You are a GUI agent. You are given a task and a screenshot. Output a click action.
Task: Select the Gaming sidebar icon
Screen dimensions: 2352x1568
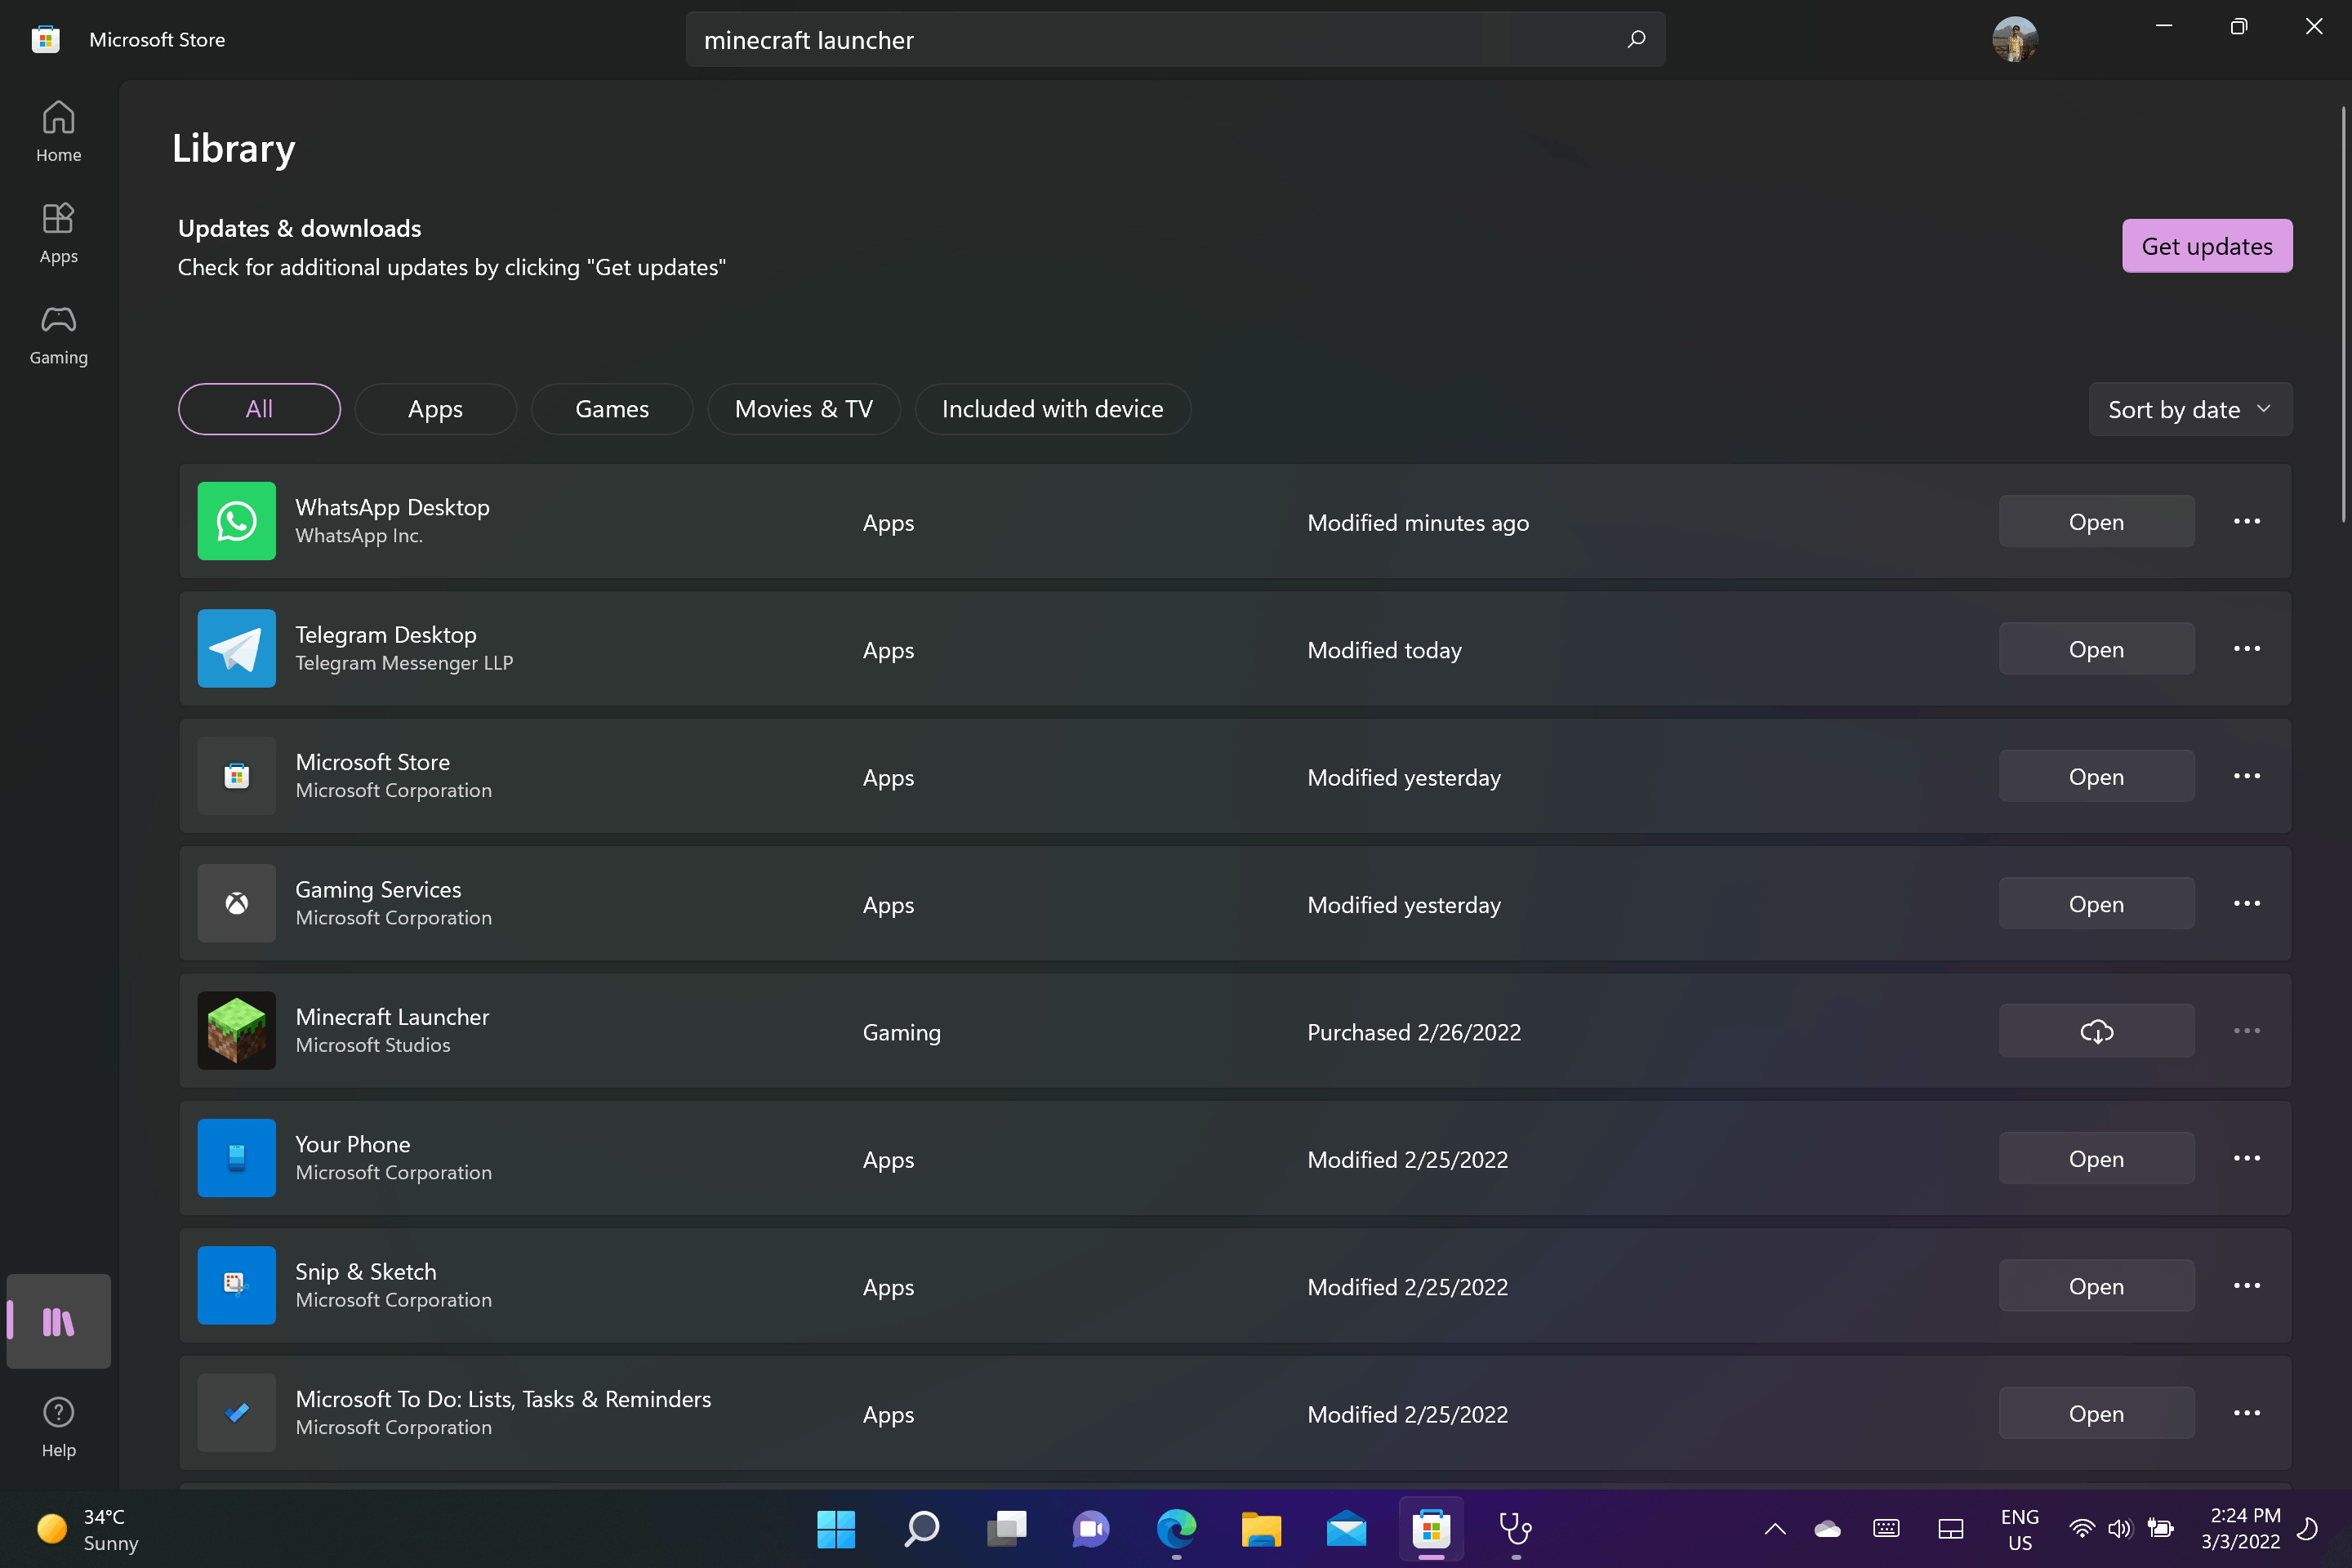click(x=58, y=334)
